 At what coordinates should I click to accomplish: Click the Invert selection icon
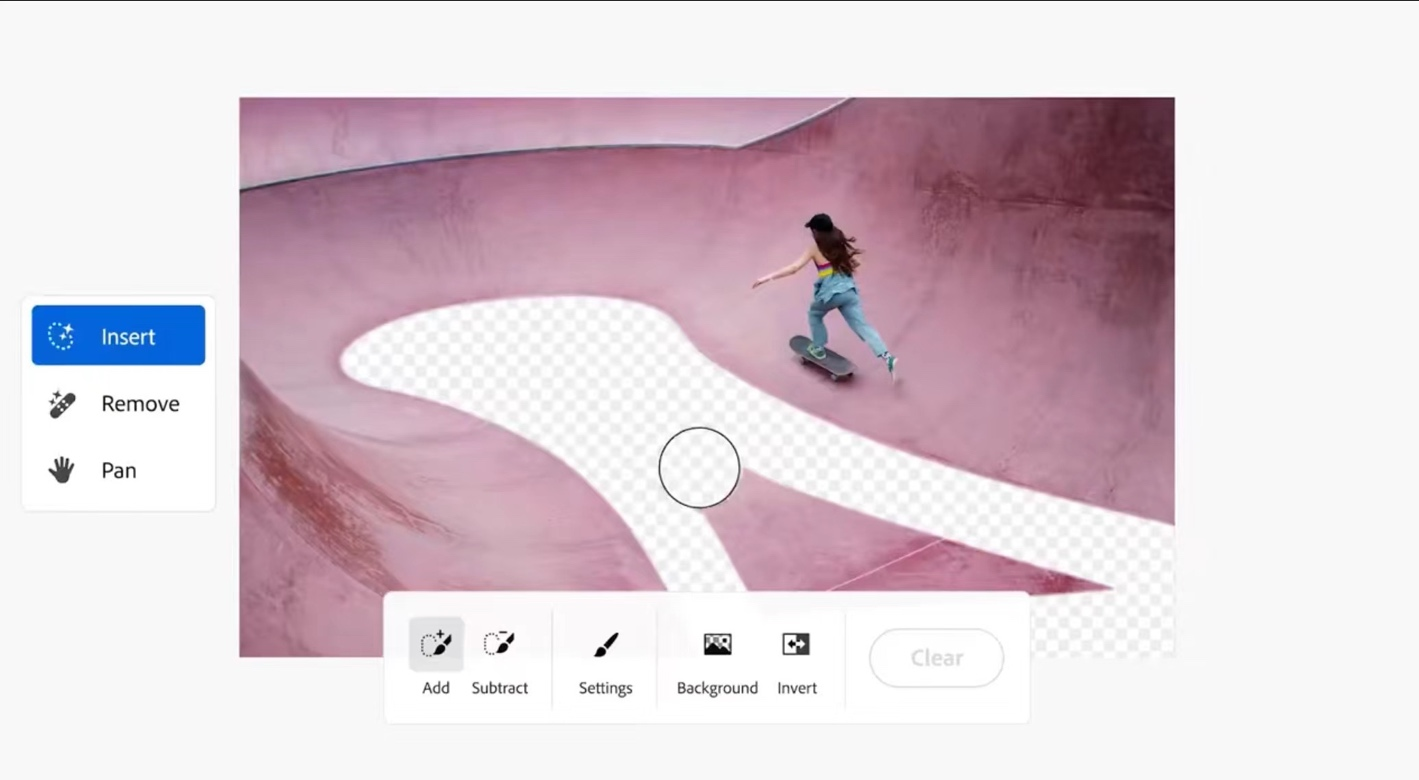[796, 644]
